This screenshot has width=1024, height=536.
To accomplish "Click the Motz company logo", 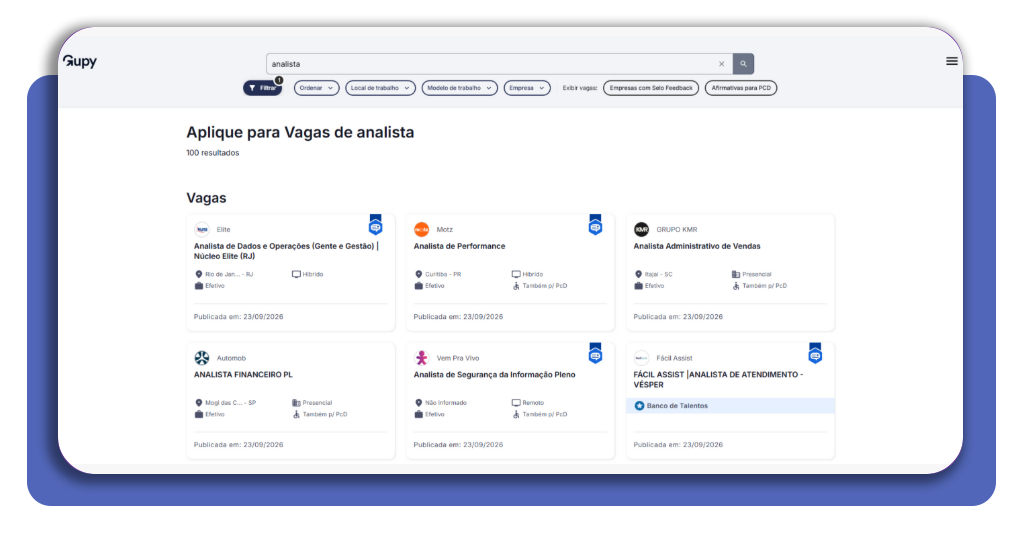I will [x=422, y=229].
